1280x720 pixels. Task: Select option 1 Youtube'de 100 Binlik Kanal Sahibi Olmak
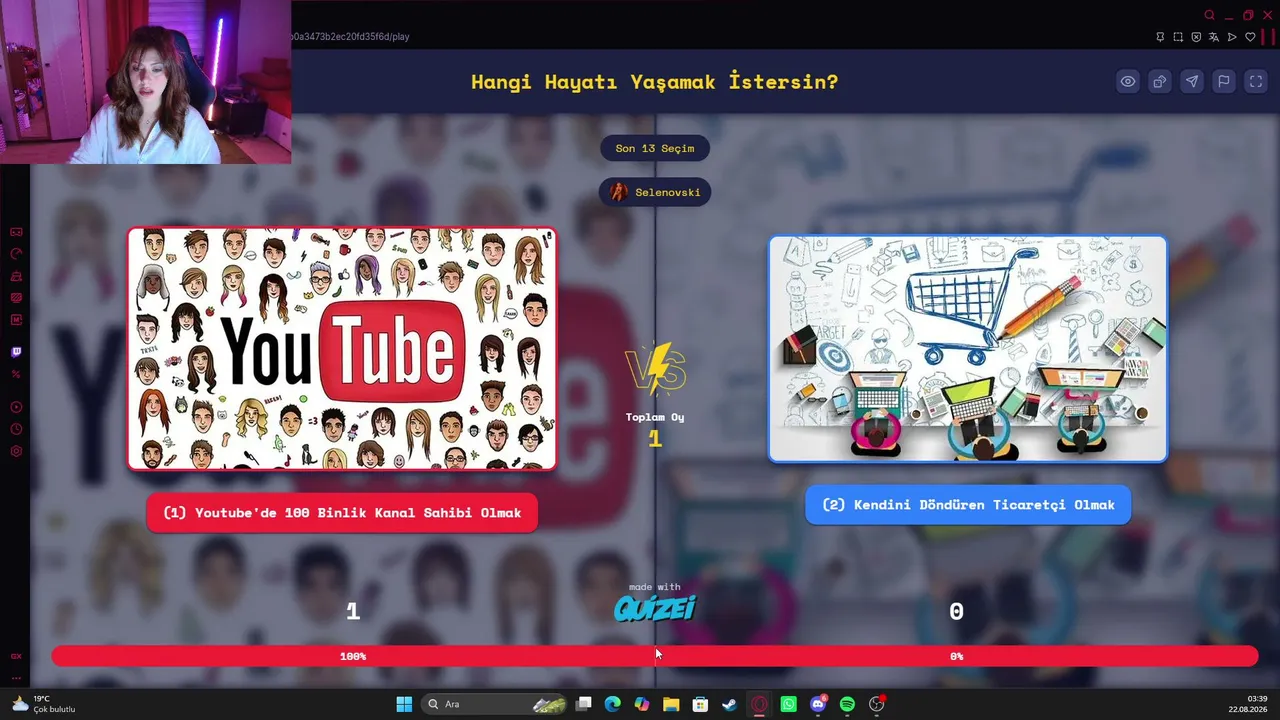click(342, 513)
